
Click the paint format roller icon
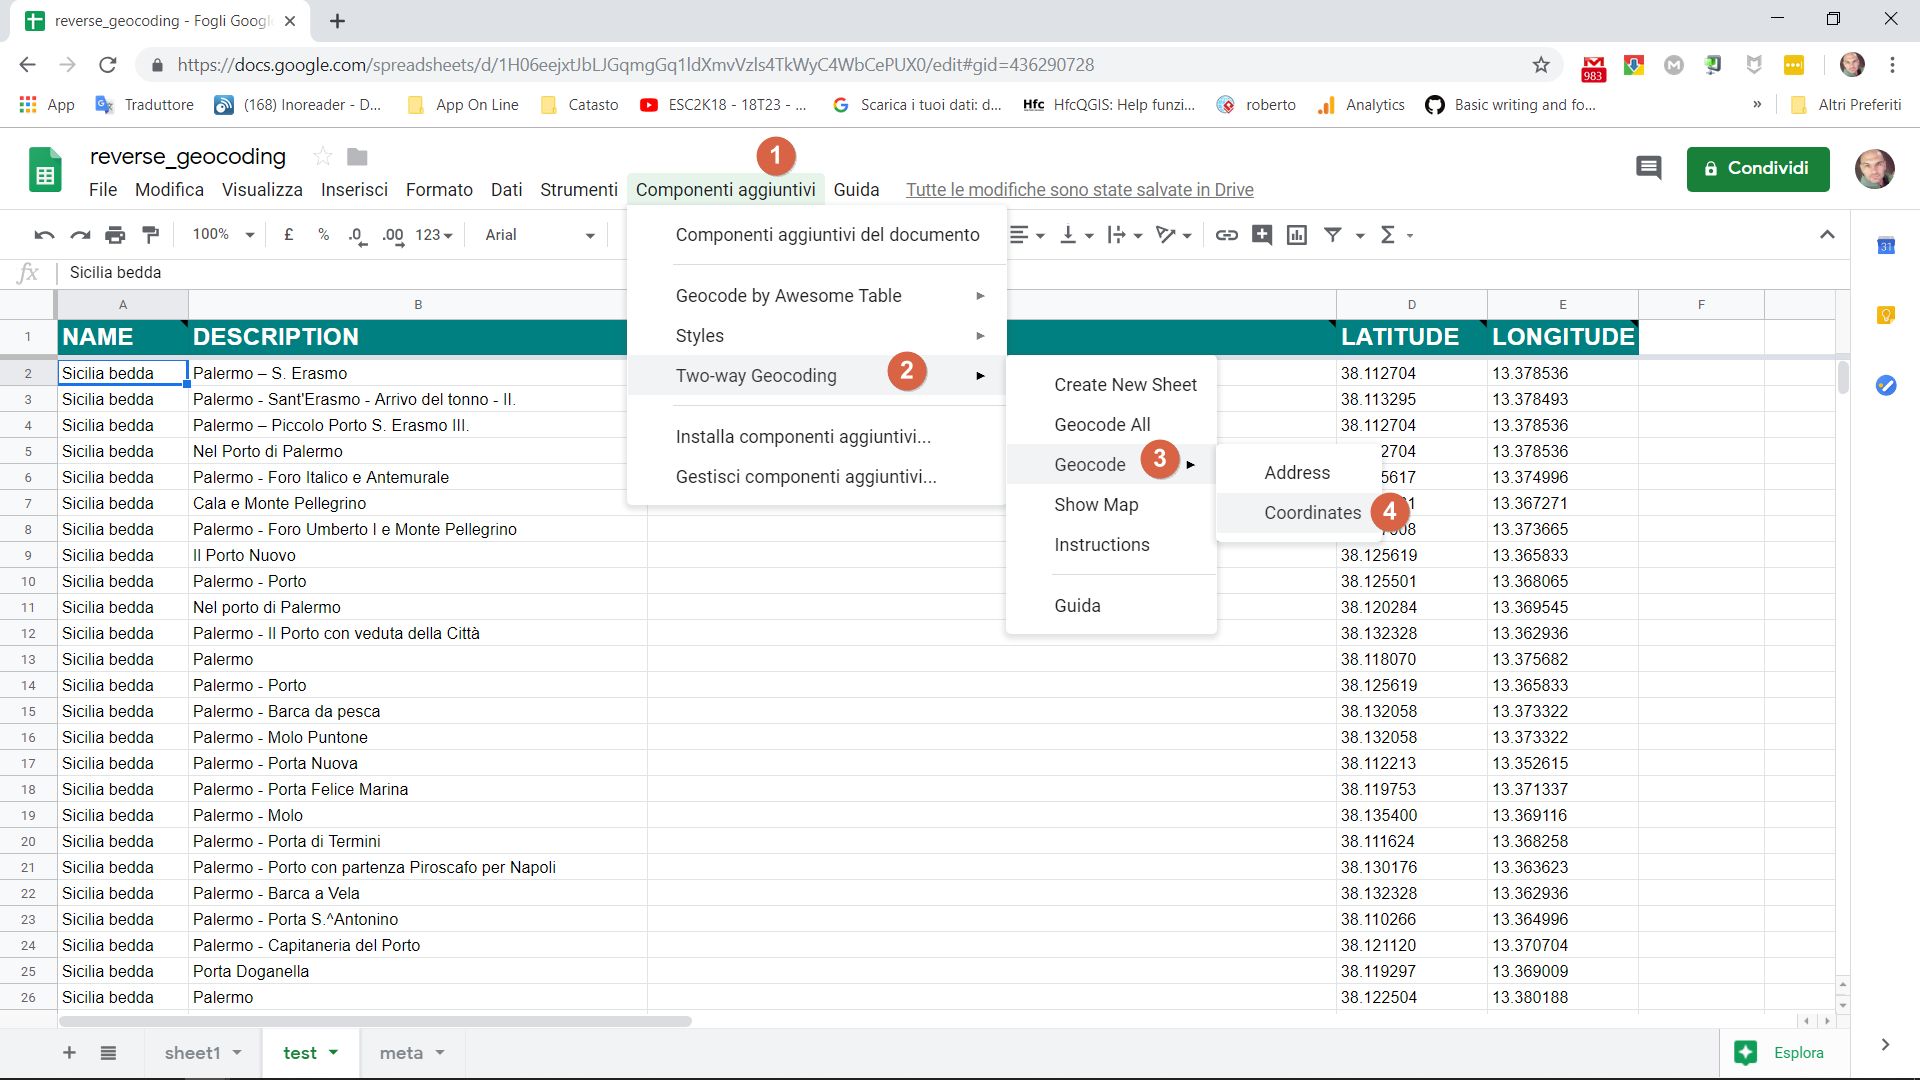coord(151,235)
